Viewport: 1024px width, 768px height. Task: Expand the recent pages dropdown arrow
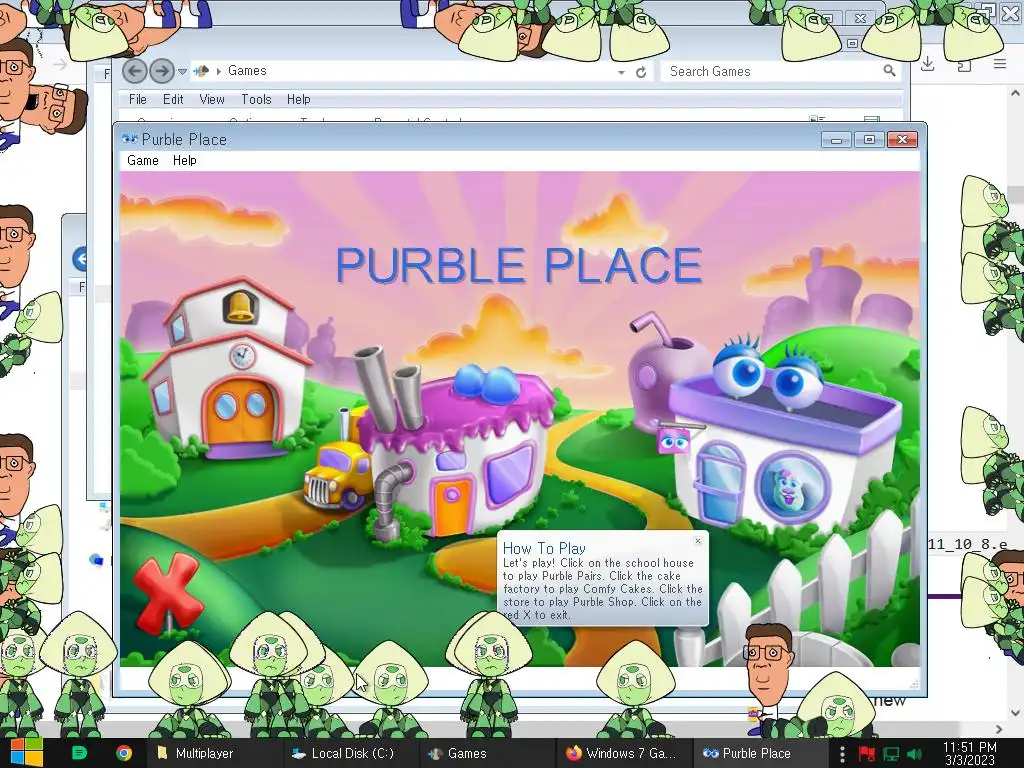pyautogui.click(x=183, y=71)
